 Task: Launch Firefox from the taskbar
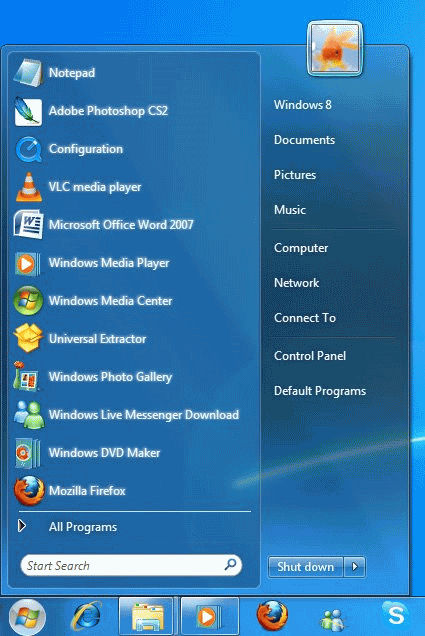(x=273, y=616)
